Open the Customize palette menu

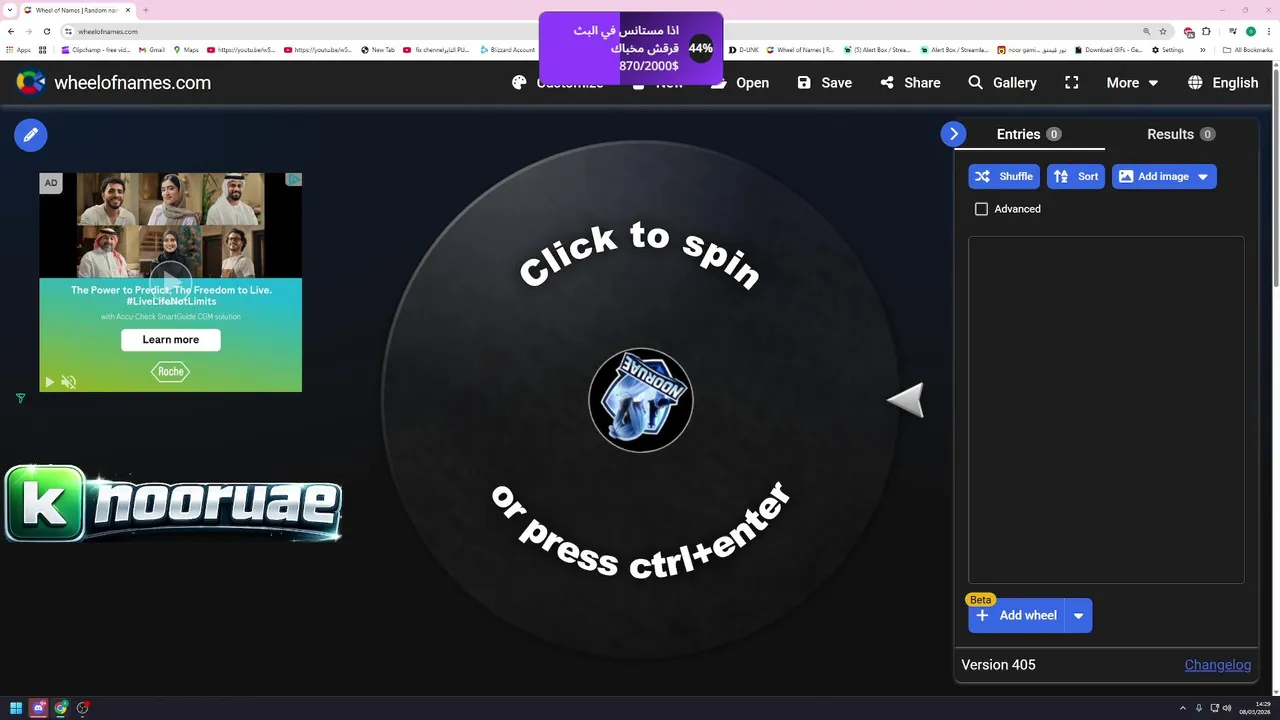[x=557, y=83]
